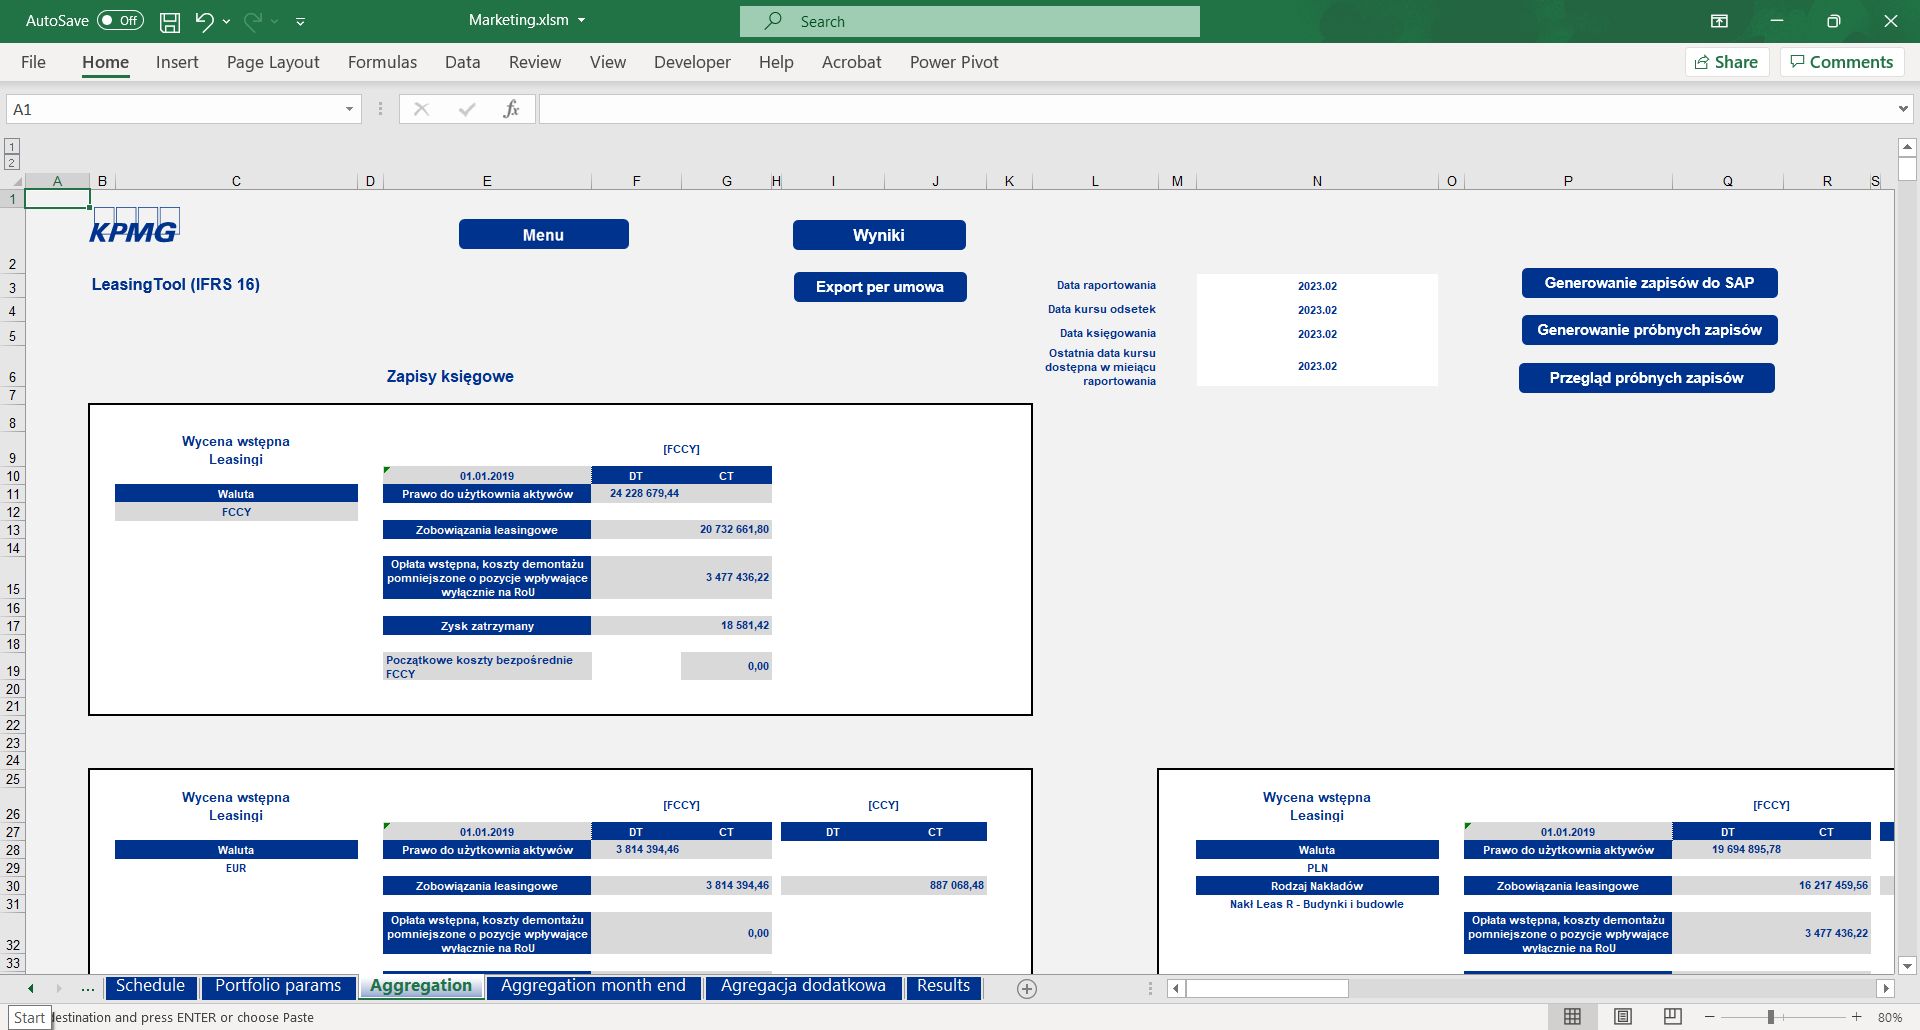This screenshot has height=1030, width=1920.
Task: Click outline level 1 button
Action: click(12, 146)
